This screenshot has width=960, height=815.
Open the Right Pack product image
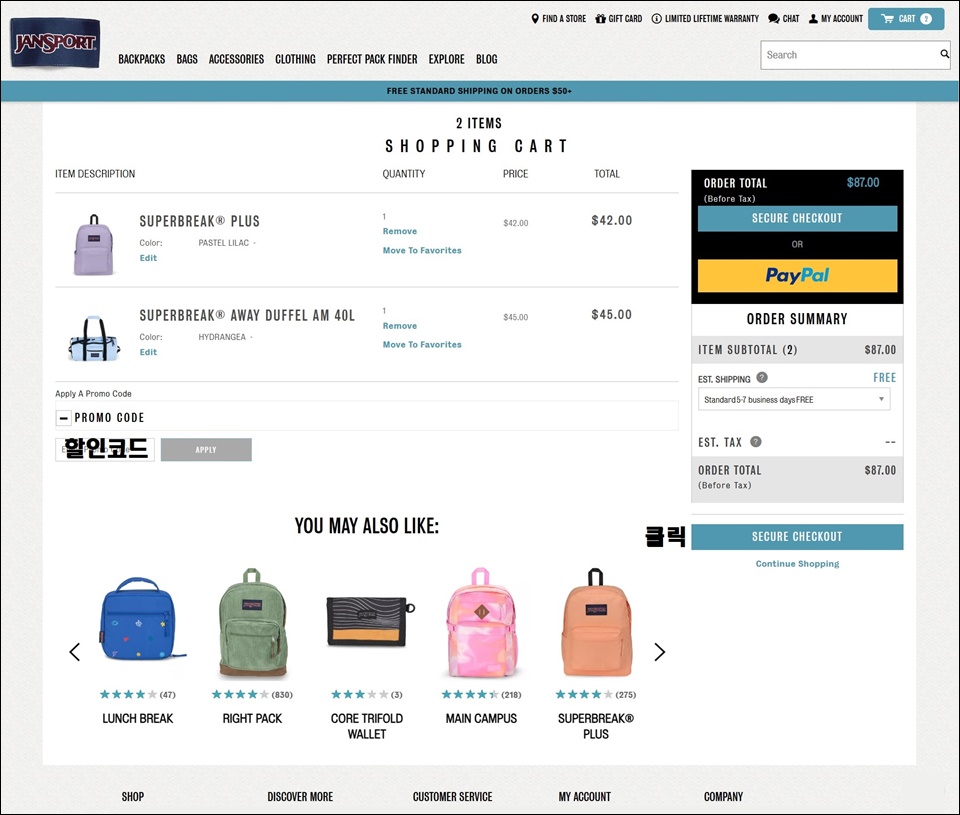coord(252,623)
